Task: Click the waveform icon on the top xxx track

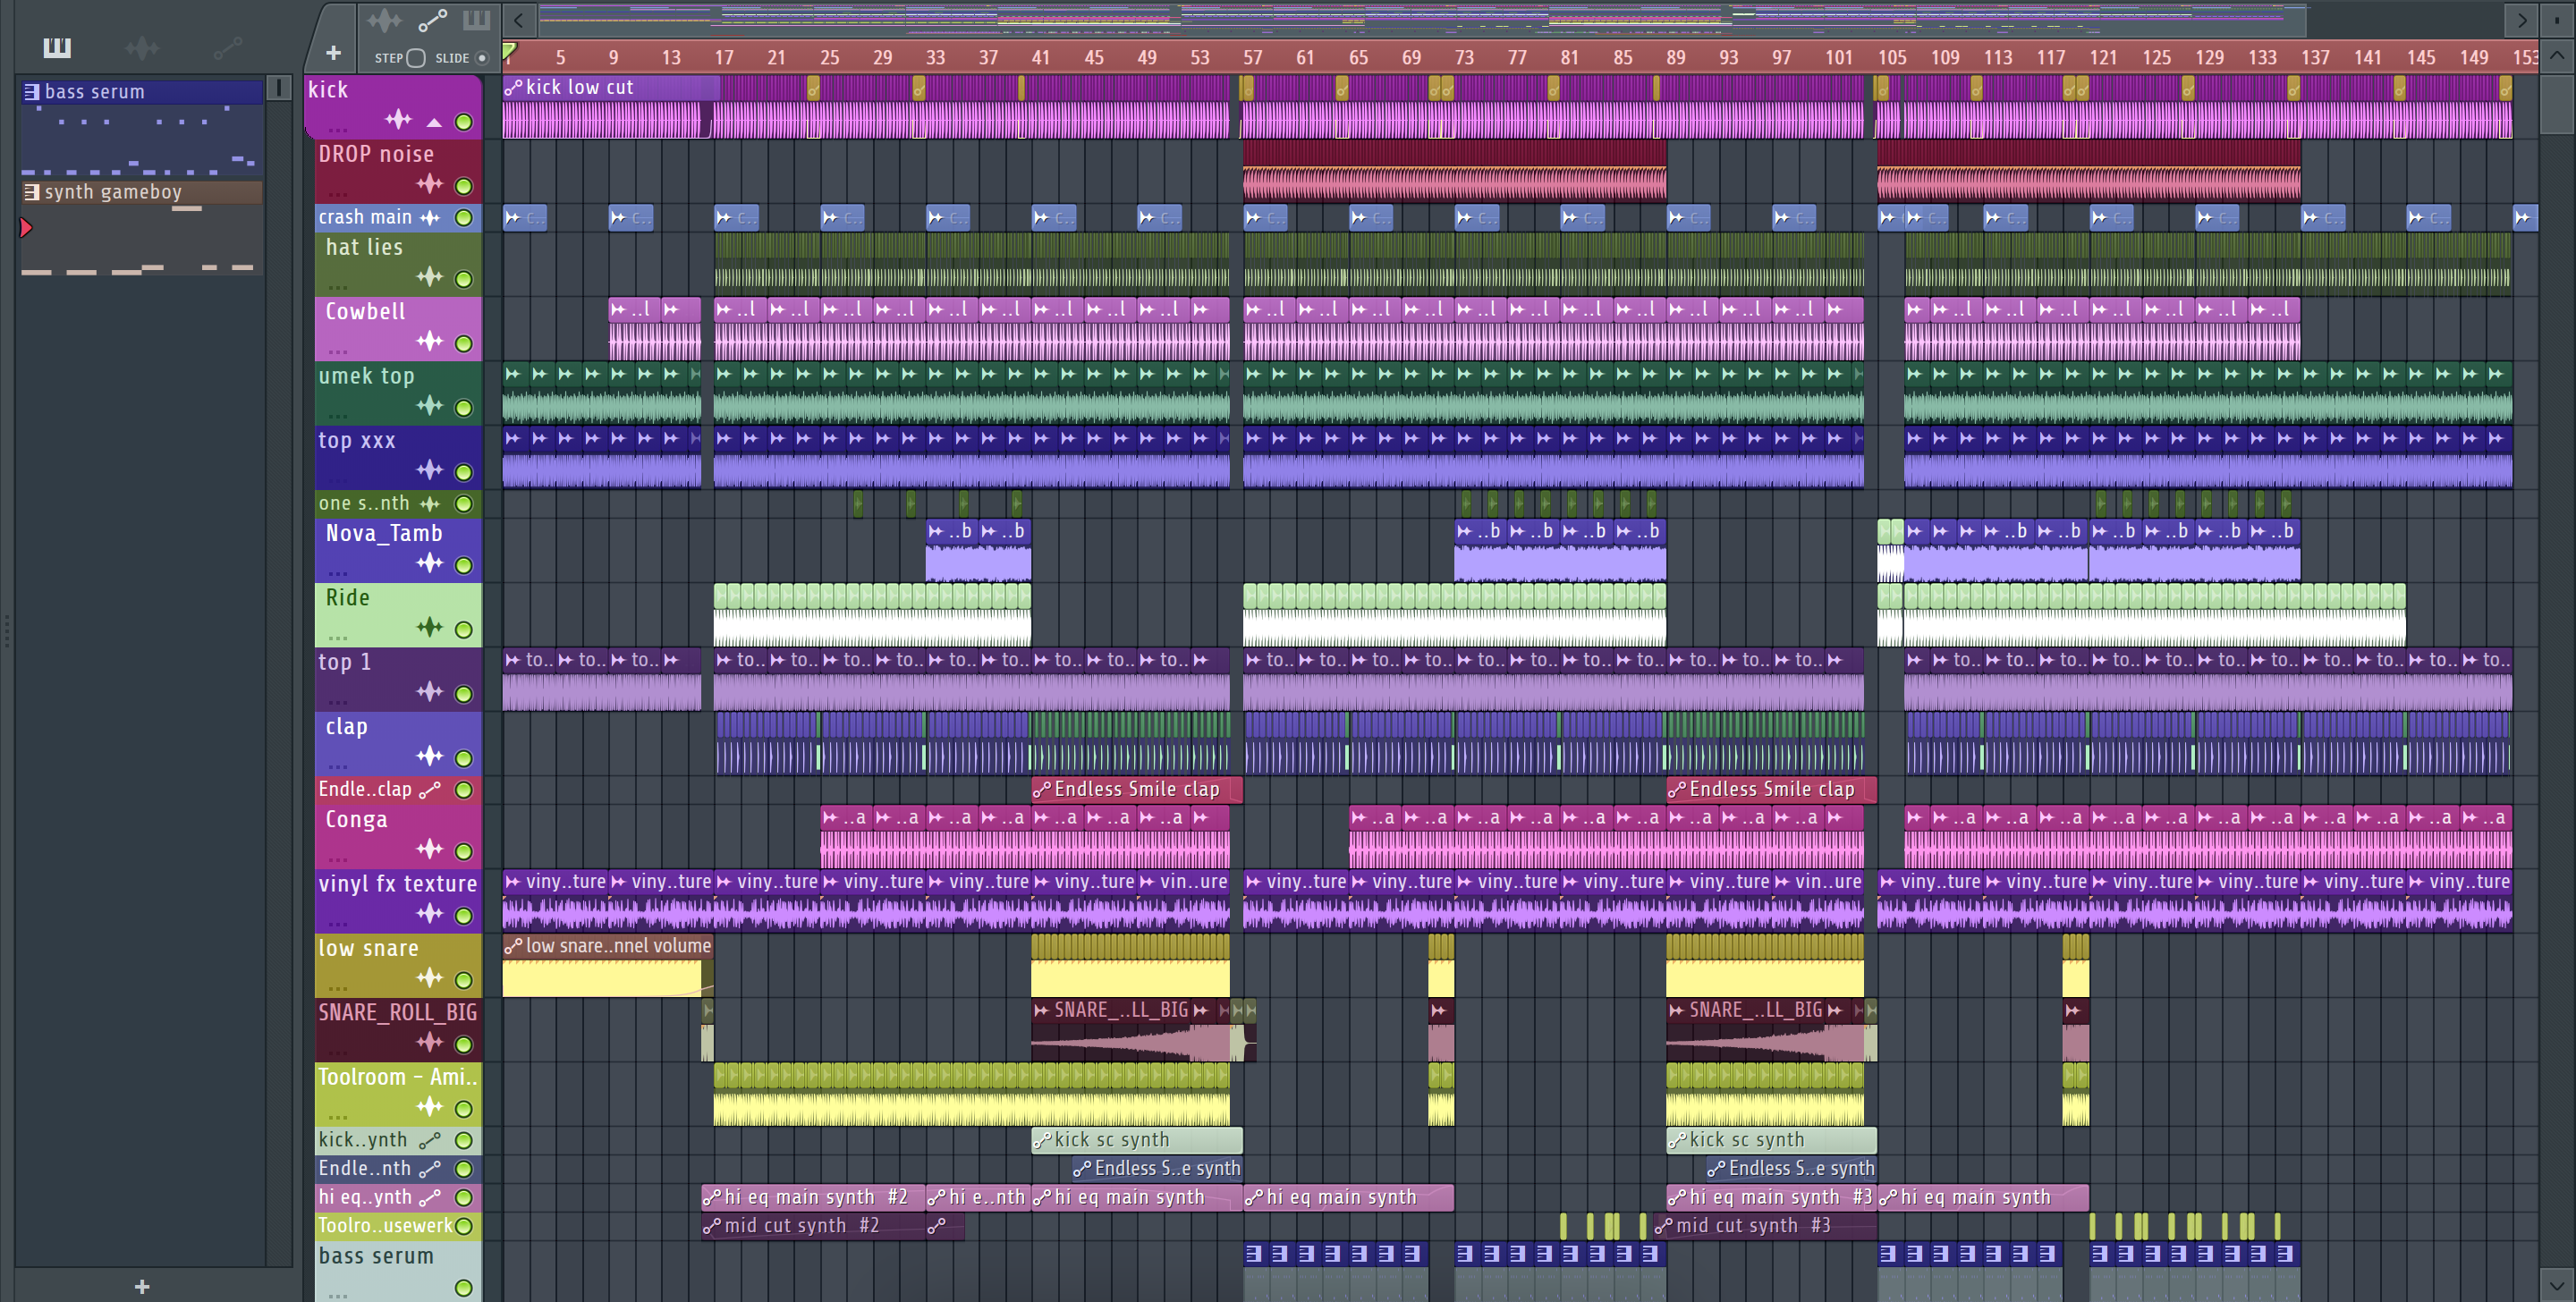Action: [429, 470]
